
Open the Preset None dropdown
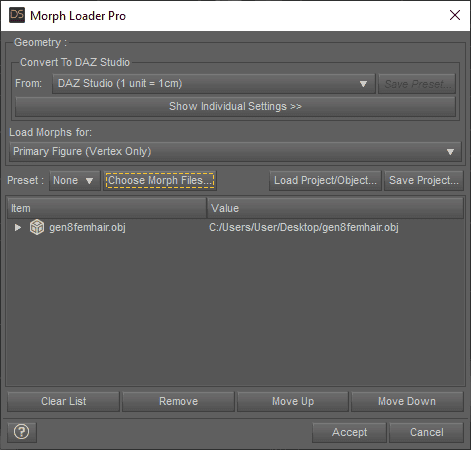click(75, 180)
